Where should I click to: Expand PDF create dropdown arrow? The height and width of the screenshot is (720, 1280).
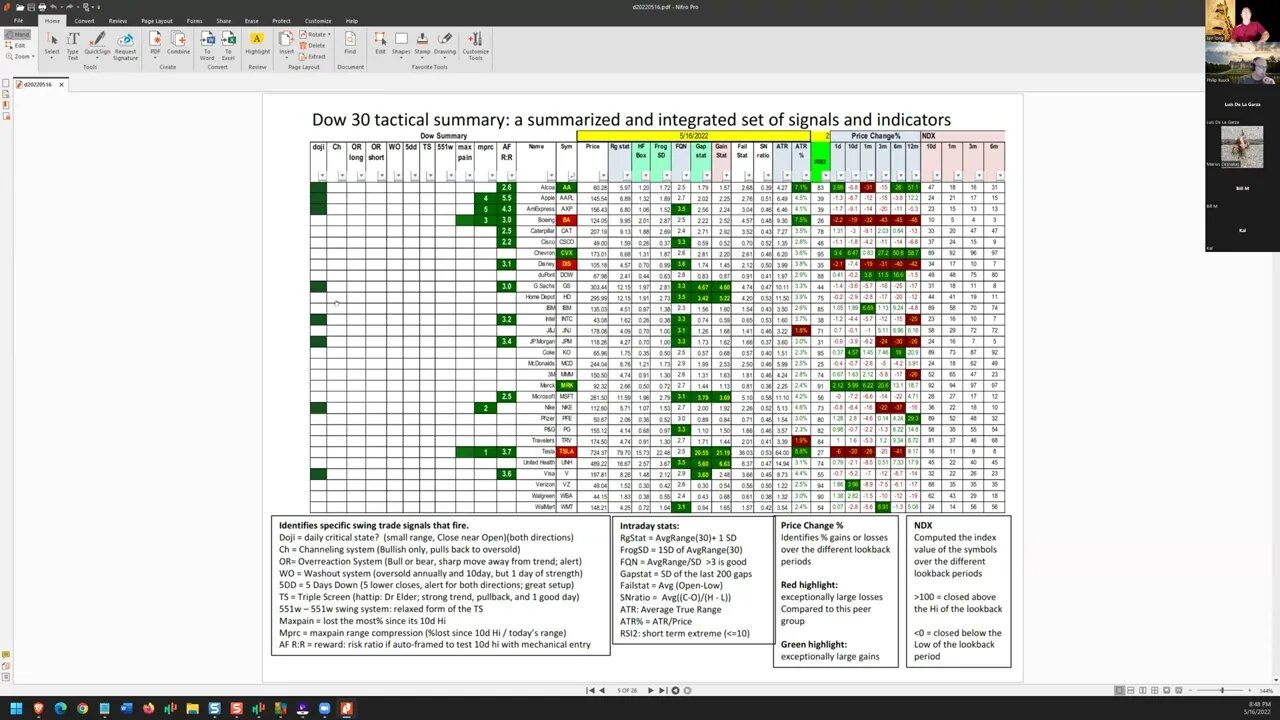coord(155,57)
